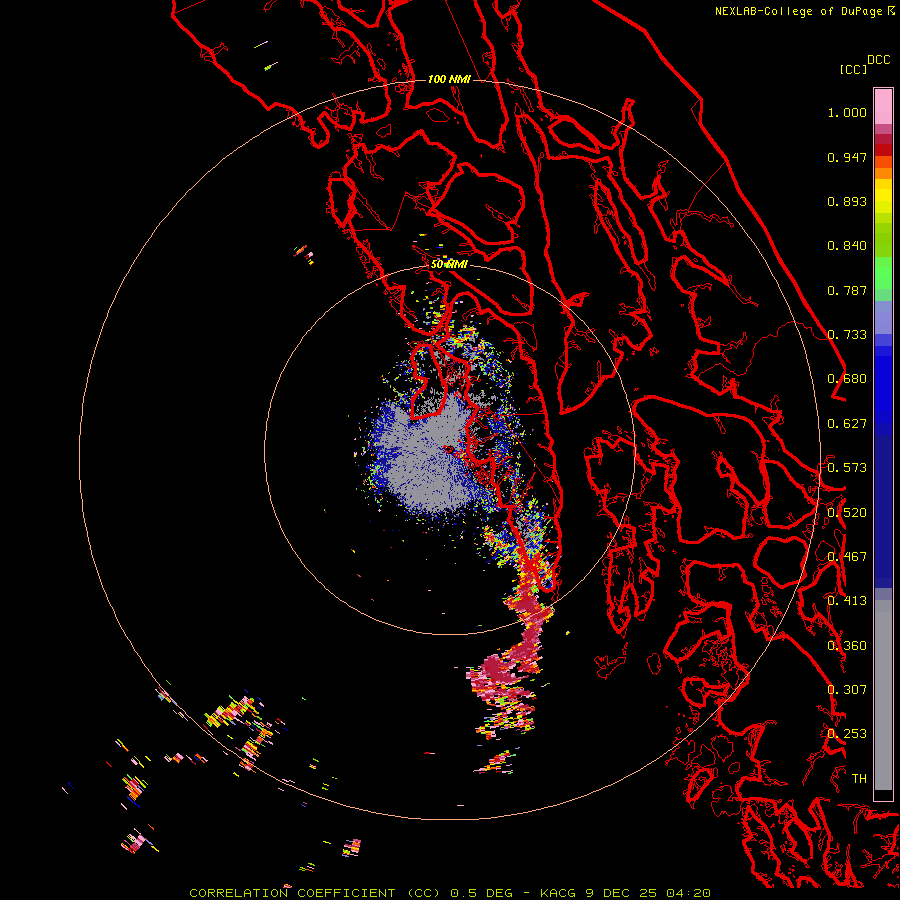The height and width of the screenshot is (900, 900).
Task: Click the TH threshold label
Action: click(859, 779)
